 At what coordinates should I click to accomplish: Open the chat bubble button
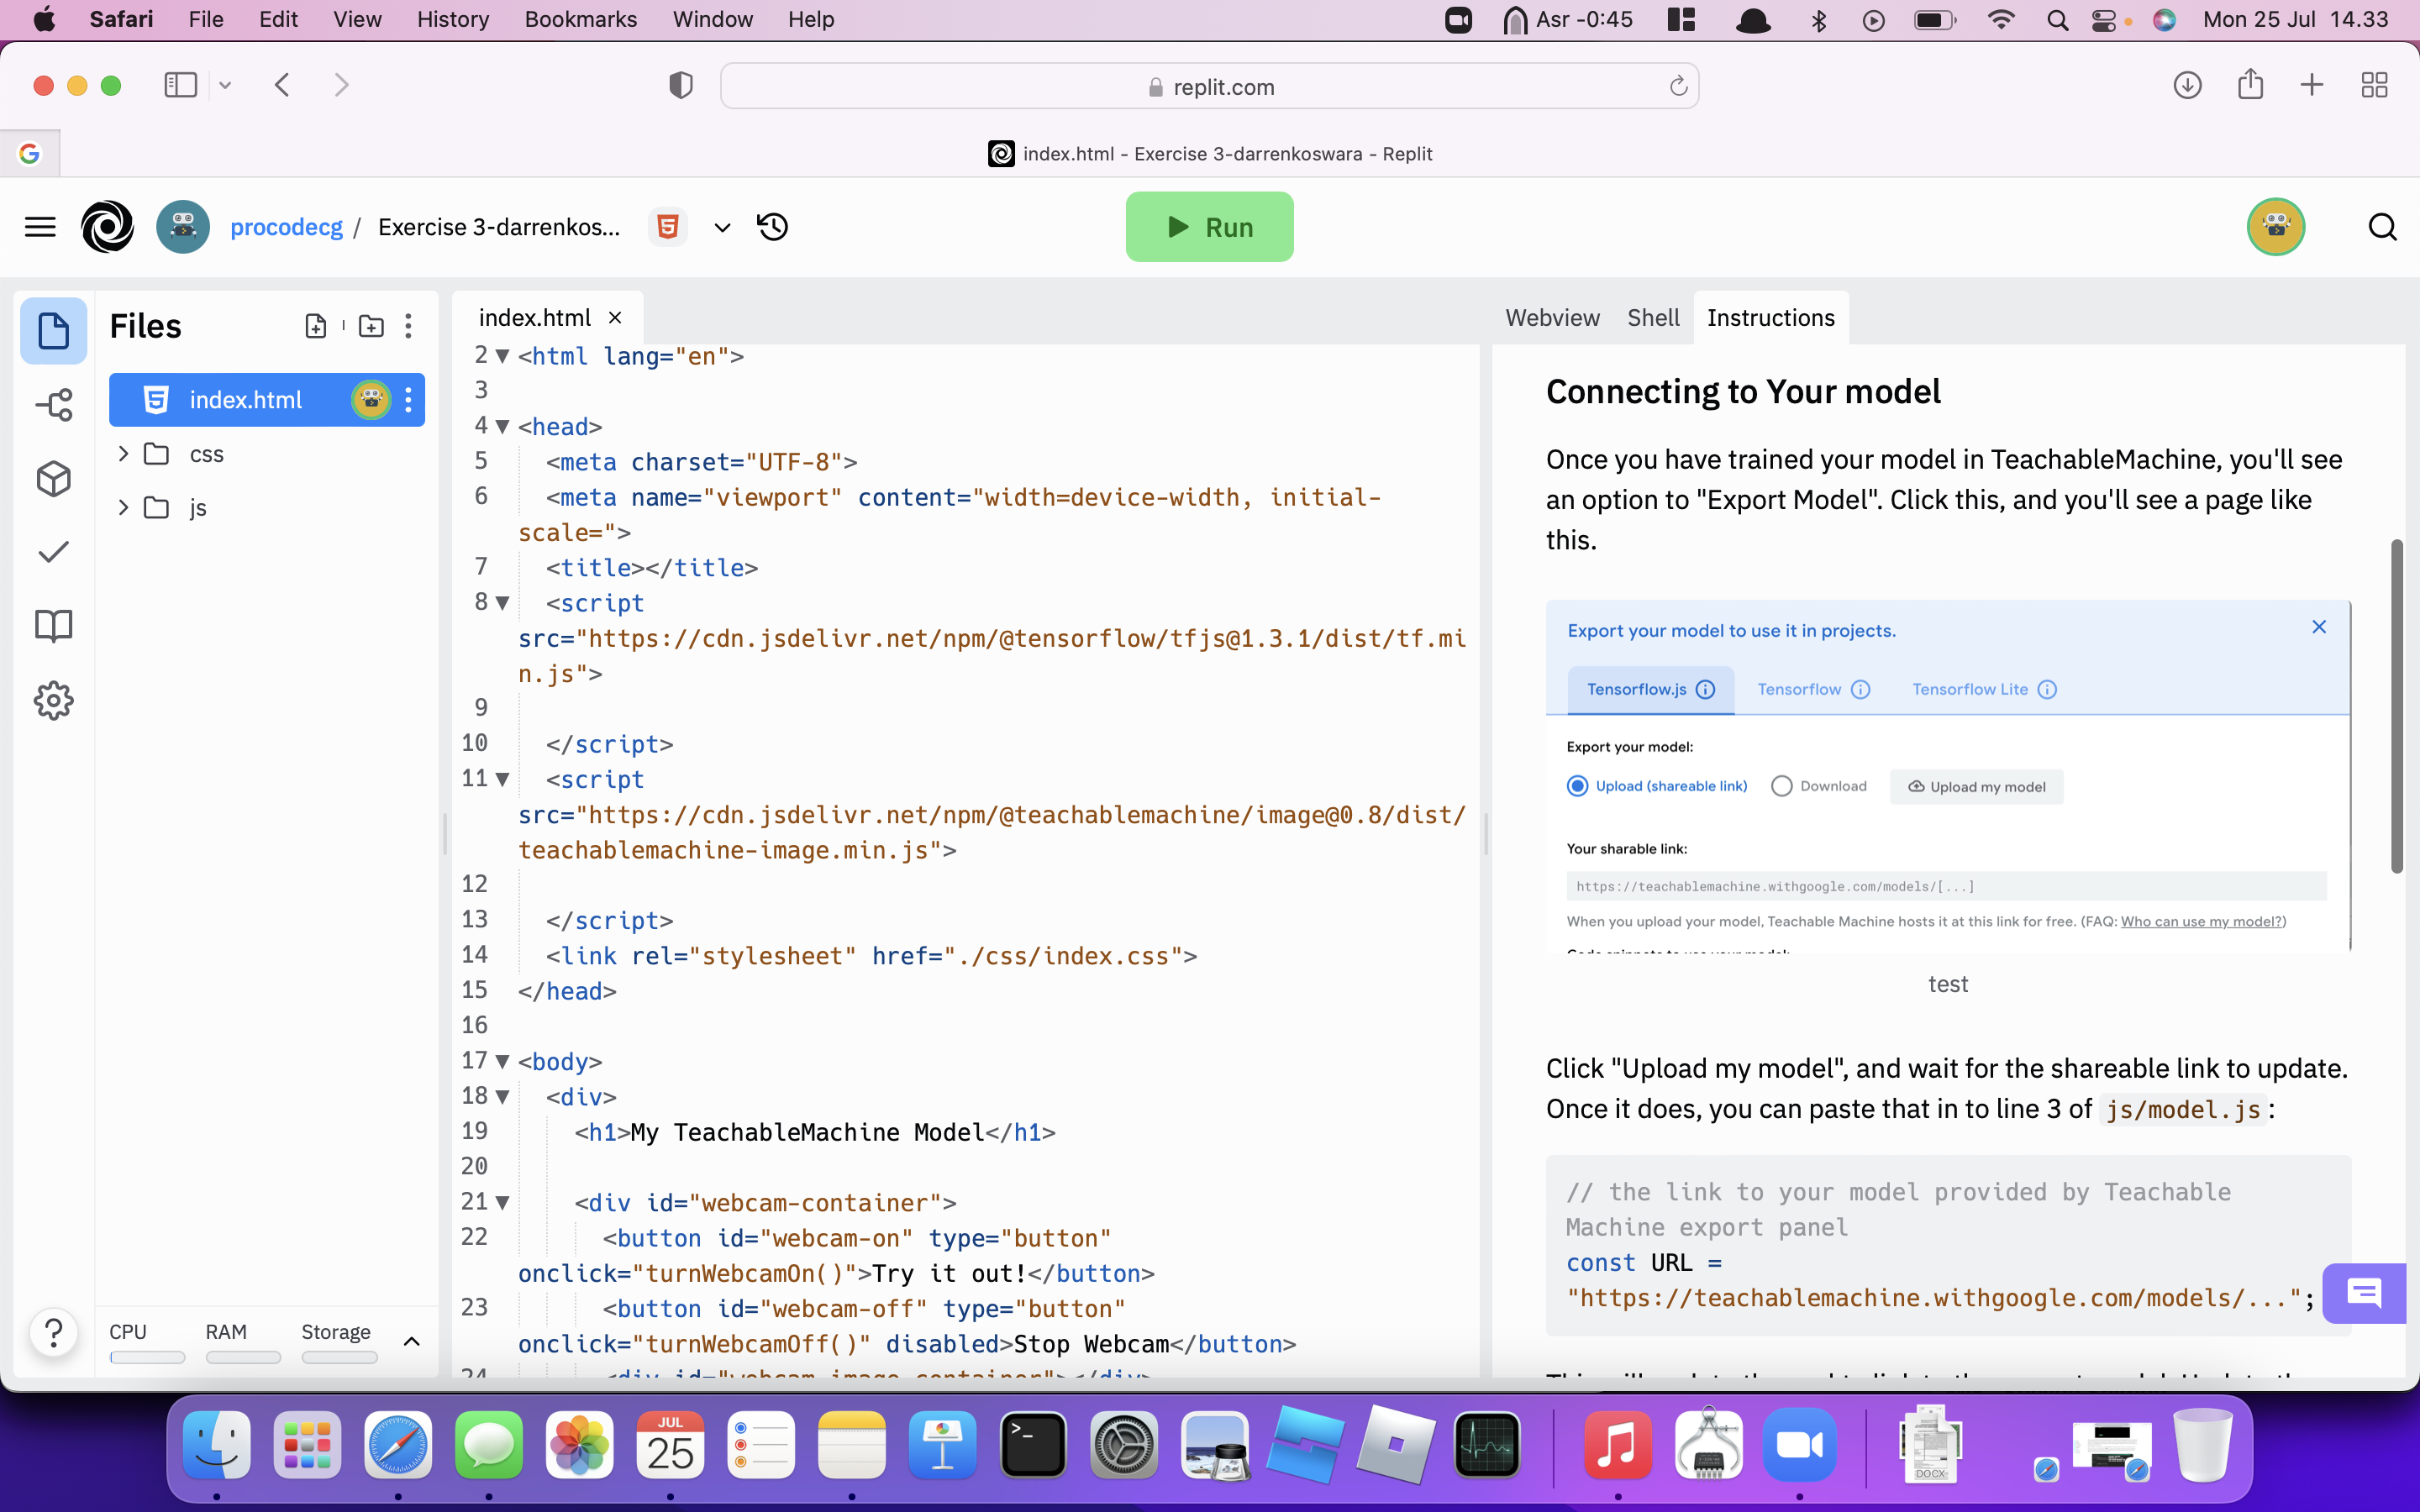2364,1293
